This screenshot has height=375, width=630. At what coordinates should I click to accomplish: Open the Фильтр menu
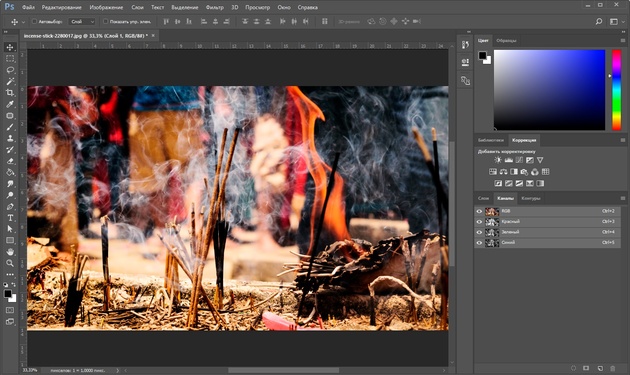[215, 7]
